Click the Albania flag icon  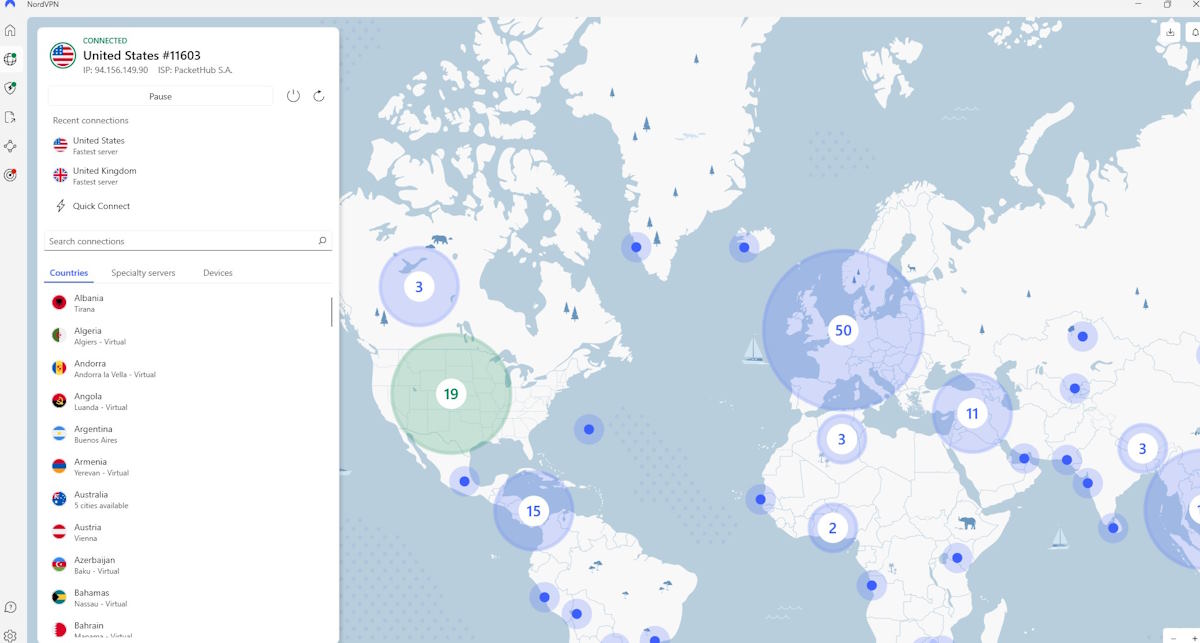point(60,302)
